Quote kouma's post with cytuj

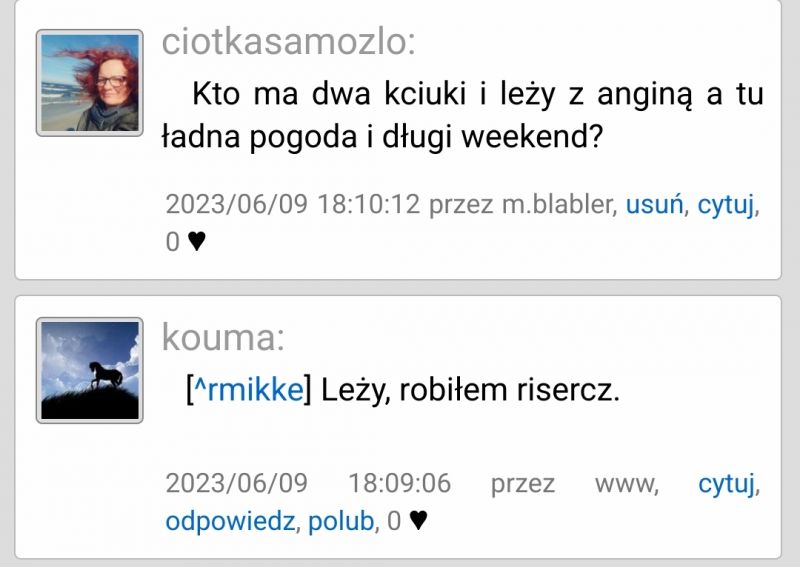coord(726,484)
